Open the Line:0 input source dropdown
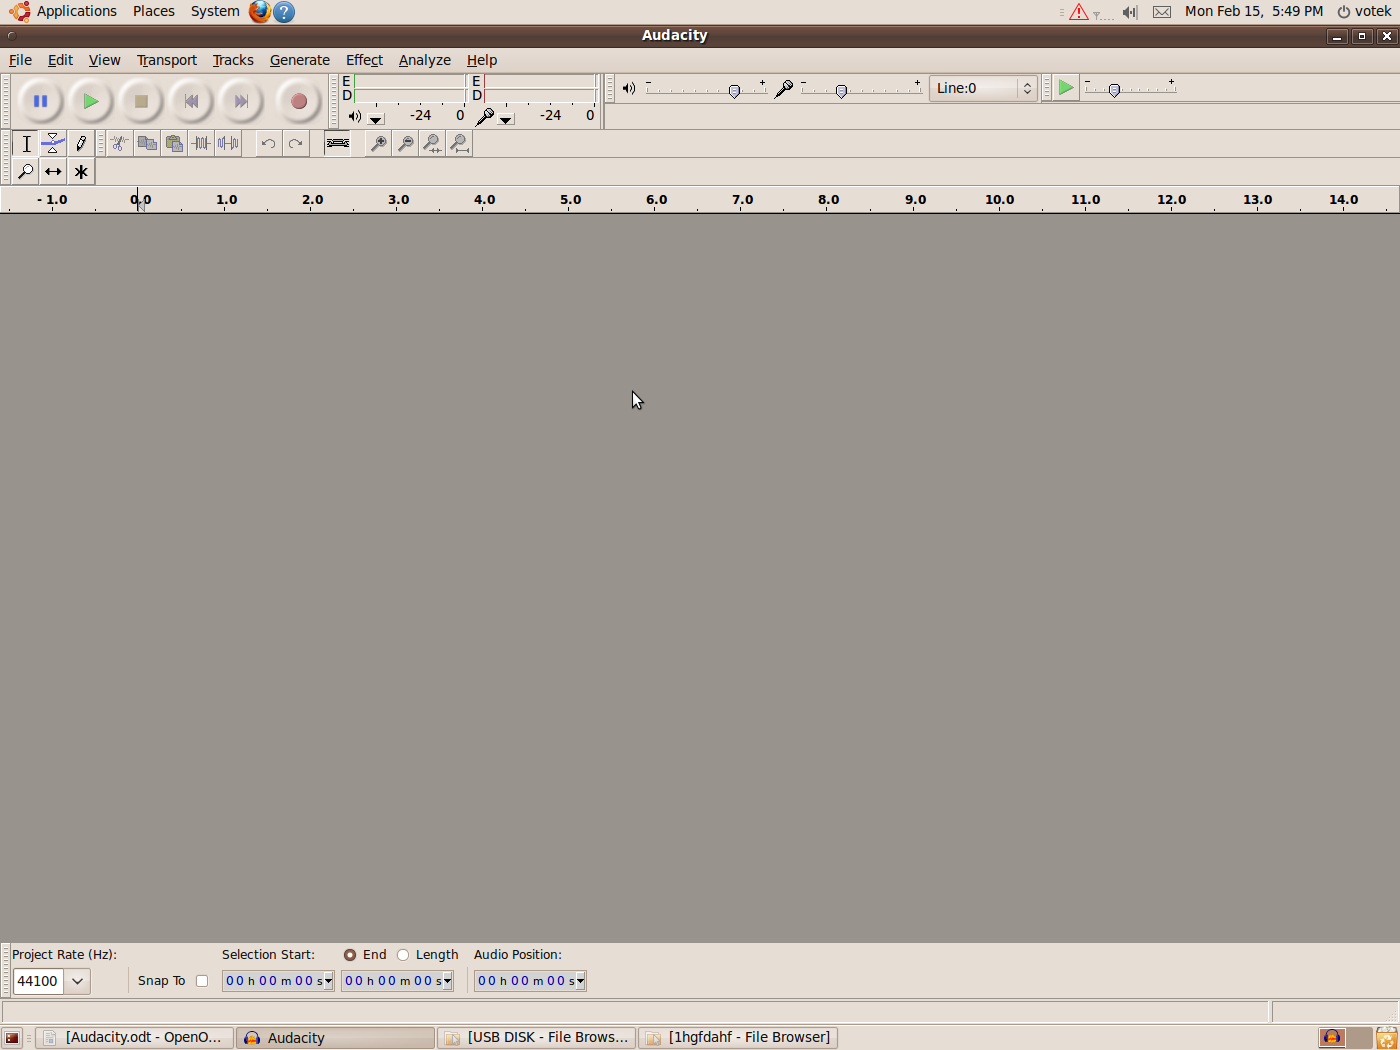Viewport: 1400px width, 1050px height. 983,88
